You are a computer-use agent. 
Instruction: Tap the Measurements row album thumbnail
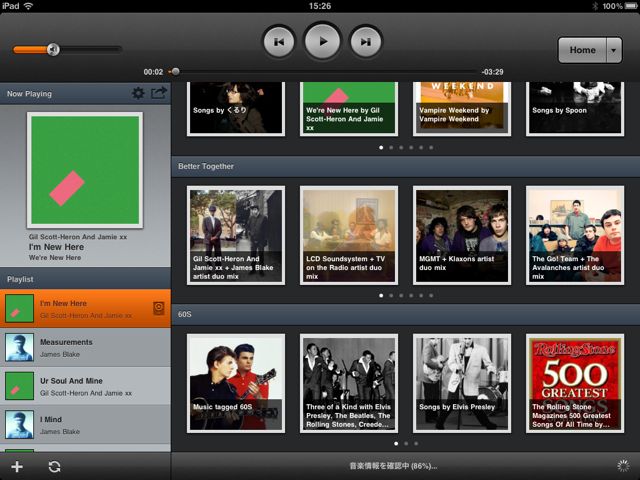[19, 348]
